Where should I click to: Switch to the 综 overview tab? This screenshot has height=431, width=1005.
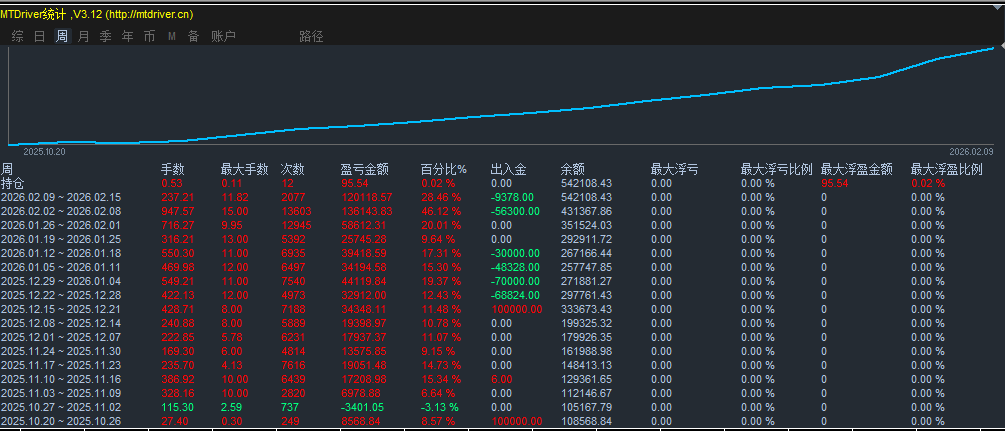18,37
